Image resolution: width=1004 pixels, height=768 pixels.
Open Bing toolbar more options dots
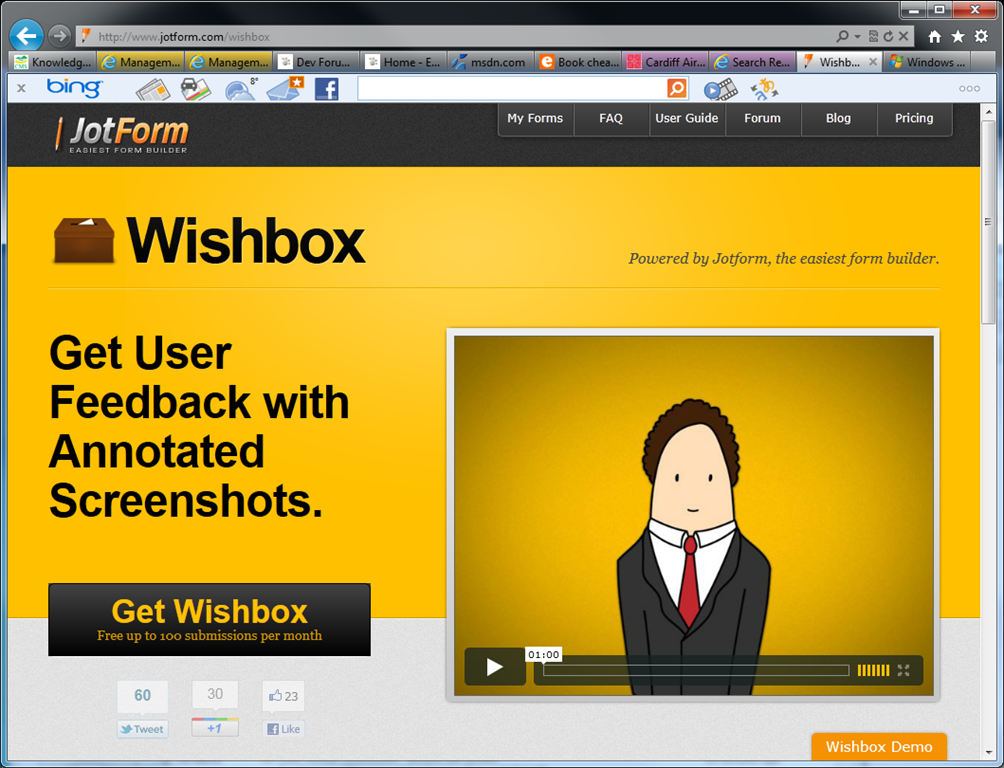(969, 89)
